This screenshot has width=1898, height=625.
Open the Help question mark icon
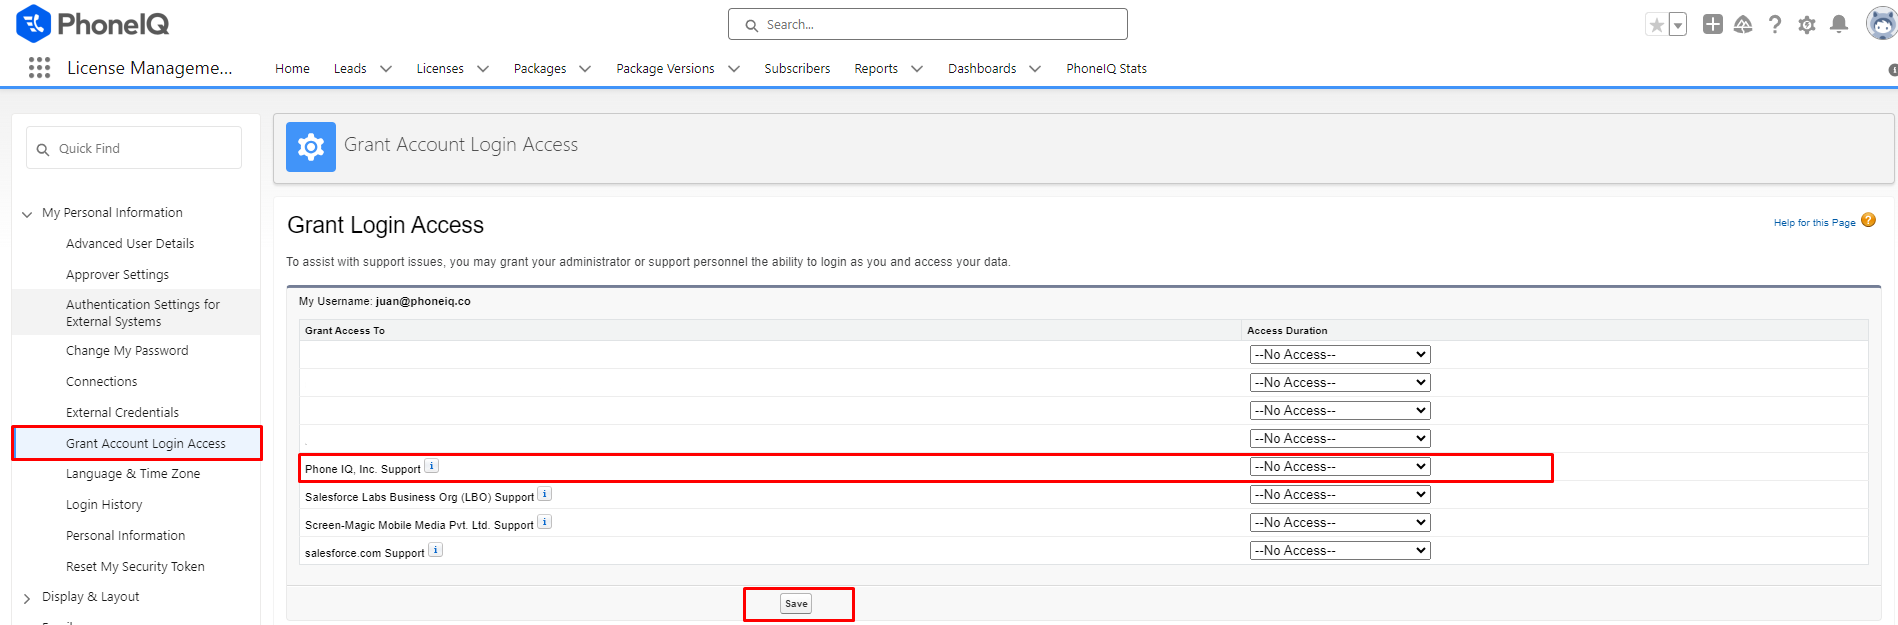[x=1775, y=24]
